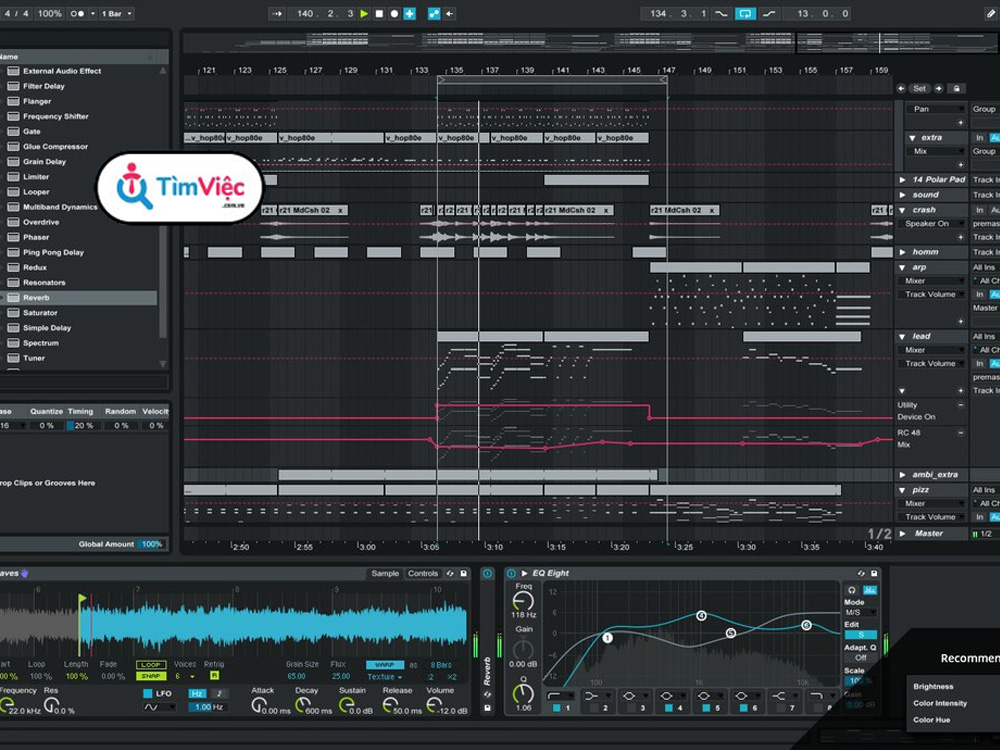1000x750 pixels.
Task: Click the Frequency Shifter icon in browser
Action: click(13, 116)
